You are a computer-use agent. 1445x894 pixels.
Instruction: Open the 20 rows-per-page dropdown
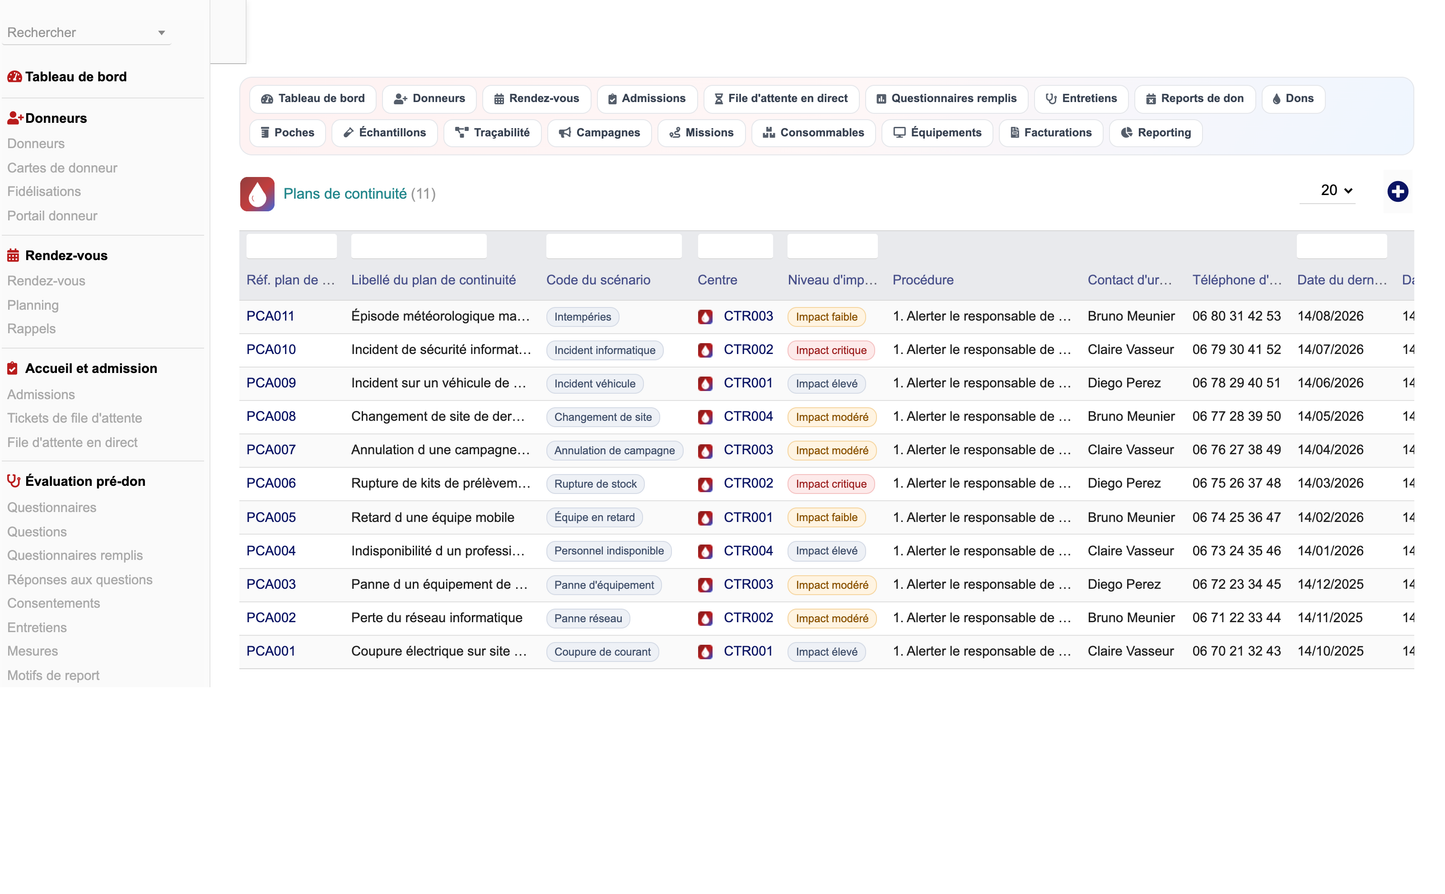[x=1327, y=190]
